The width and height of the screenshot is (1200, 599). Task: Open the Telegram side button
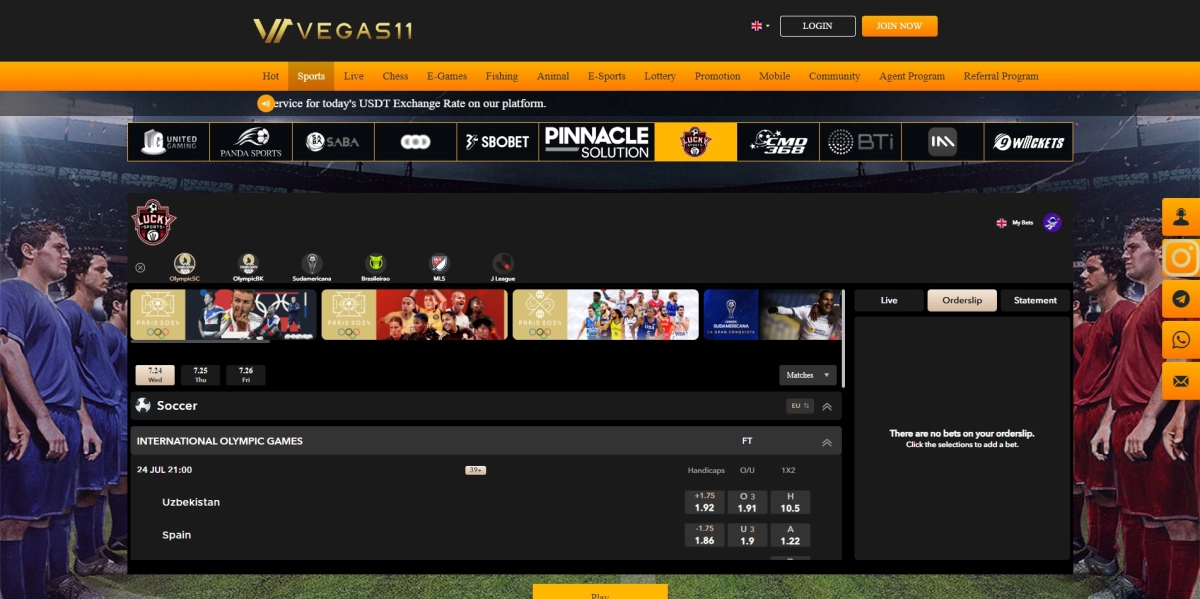pyautogui.click(x=1181, y=299)
